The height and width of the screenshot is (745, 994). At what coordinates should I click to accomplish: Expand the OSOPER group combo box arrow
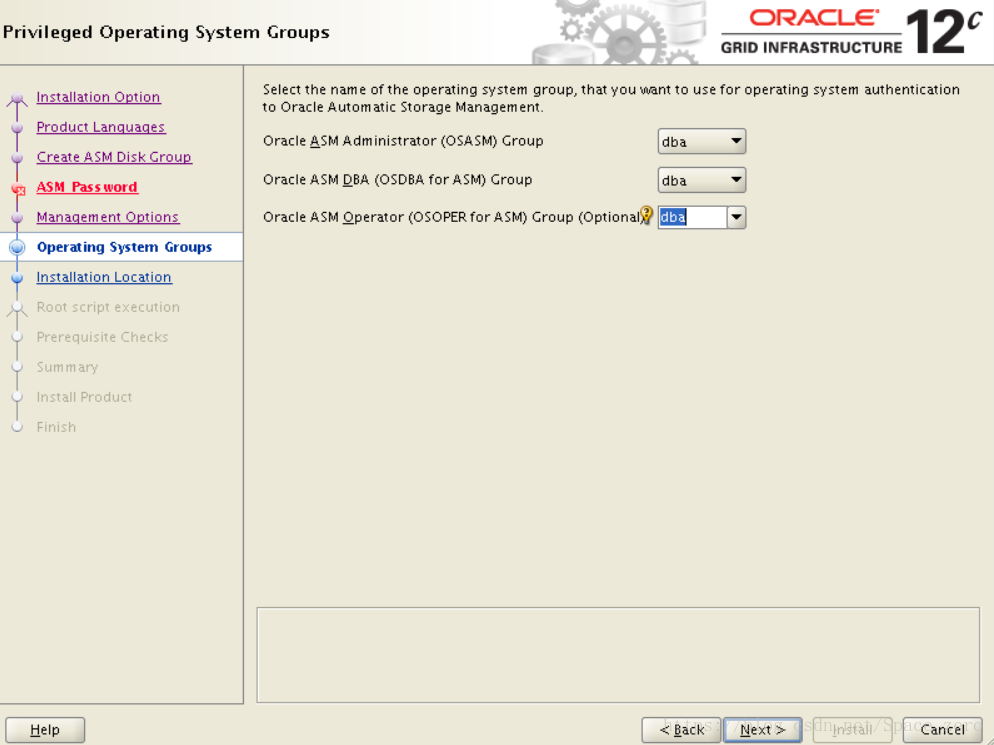[736, 217]
